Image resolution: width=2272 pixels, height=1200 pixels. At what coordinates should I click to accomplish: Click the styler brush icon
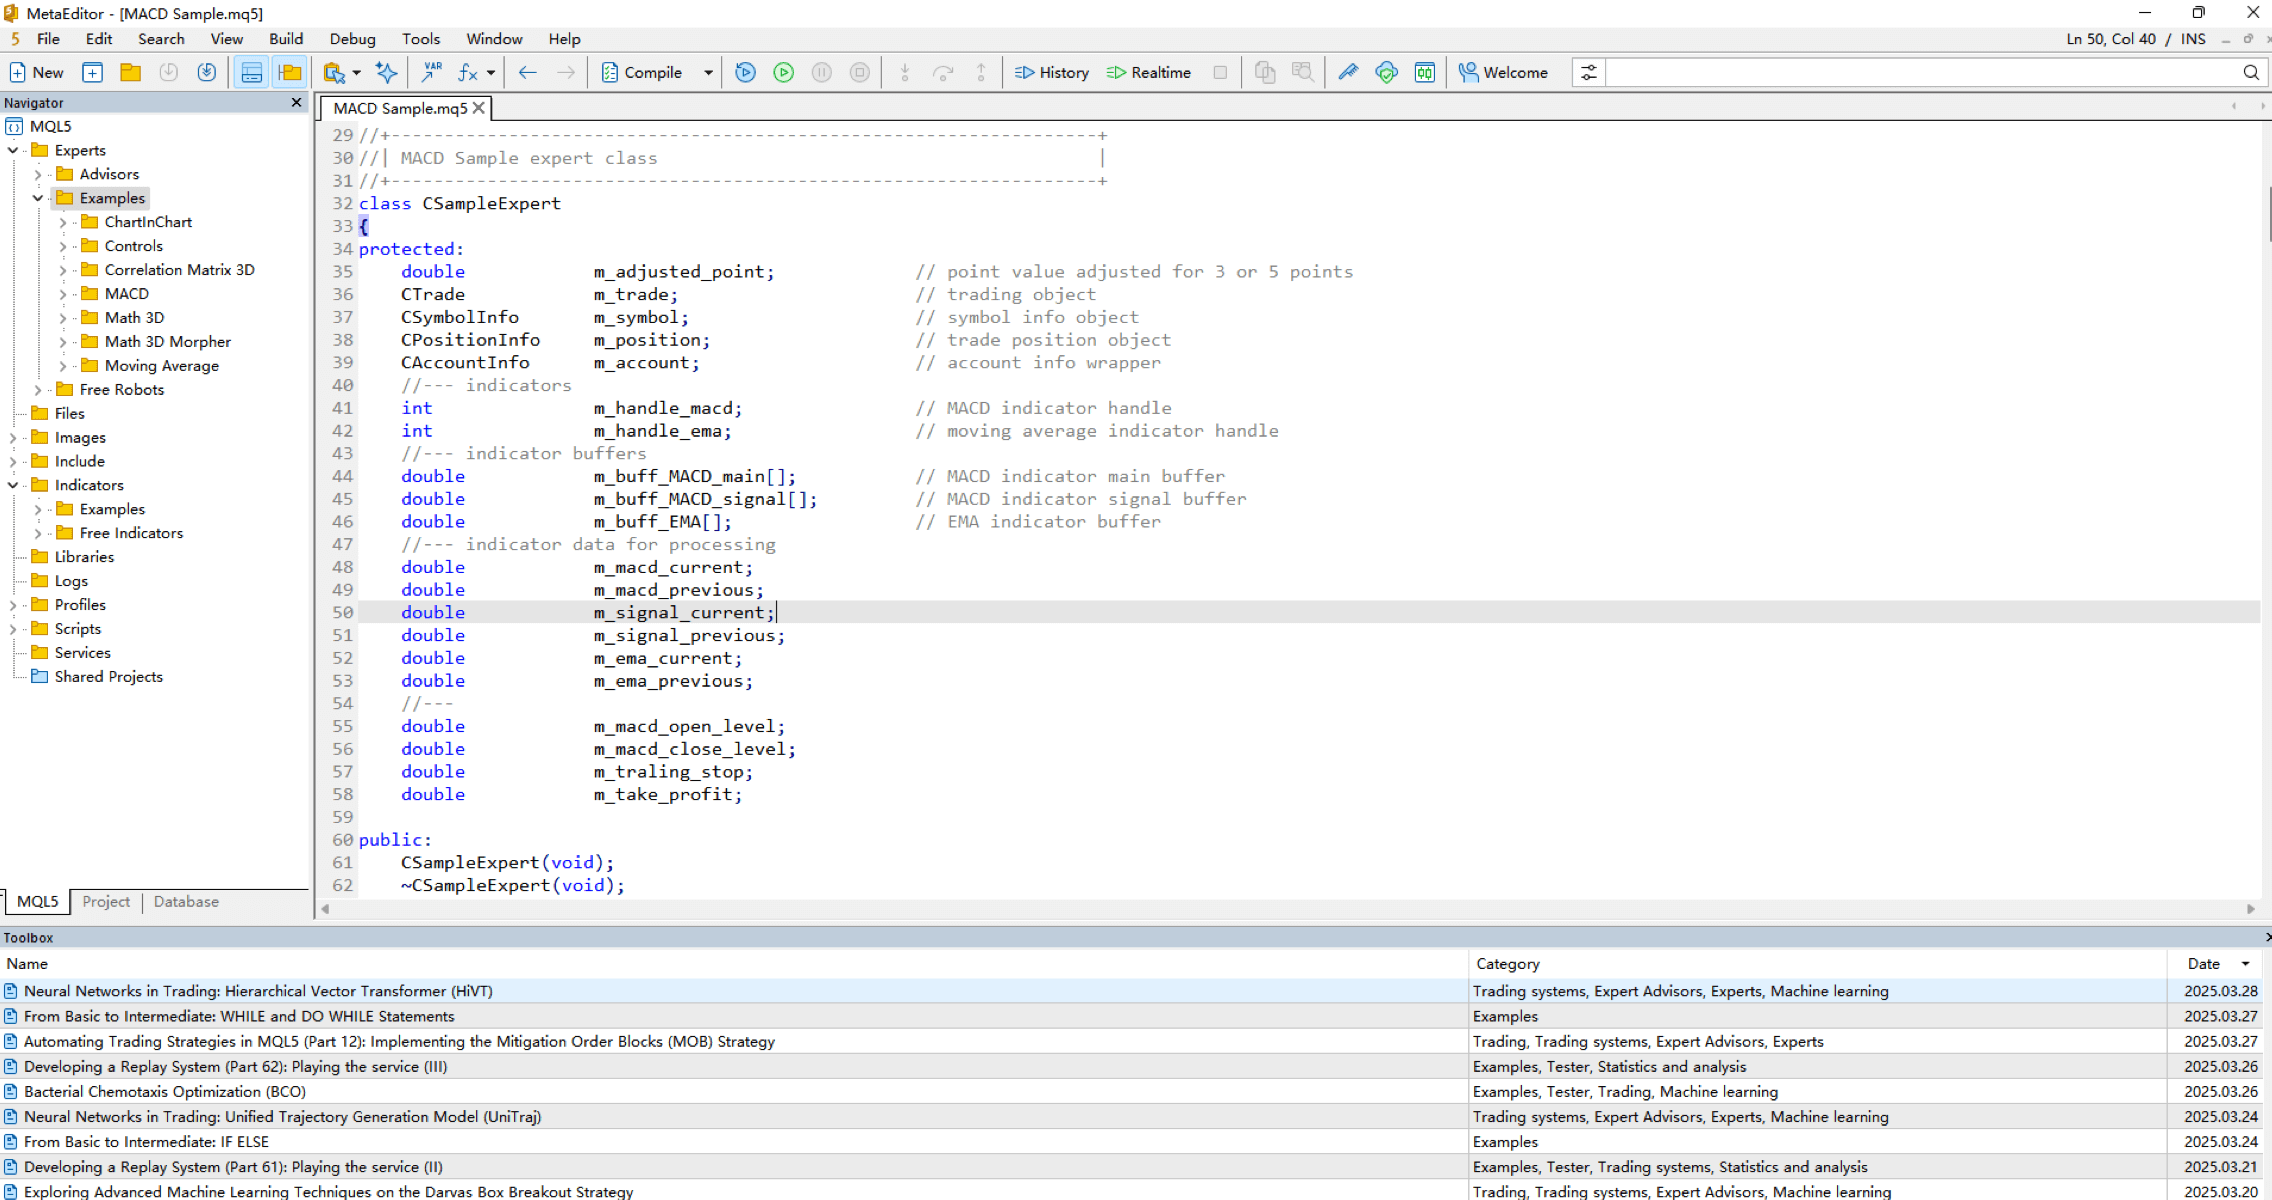[1348, 72]
